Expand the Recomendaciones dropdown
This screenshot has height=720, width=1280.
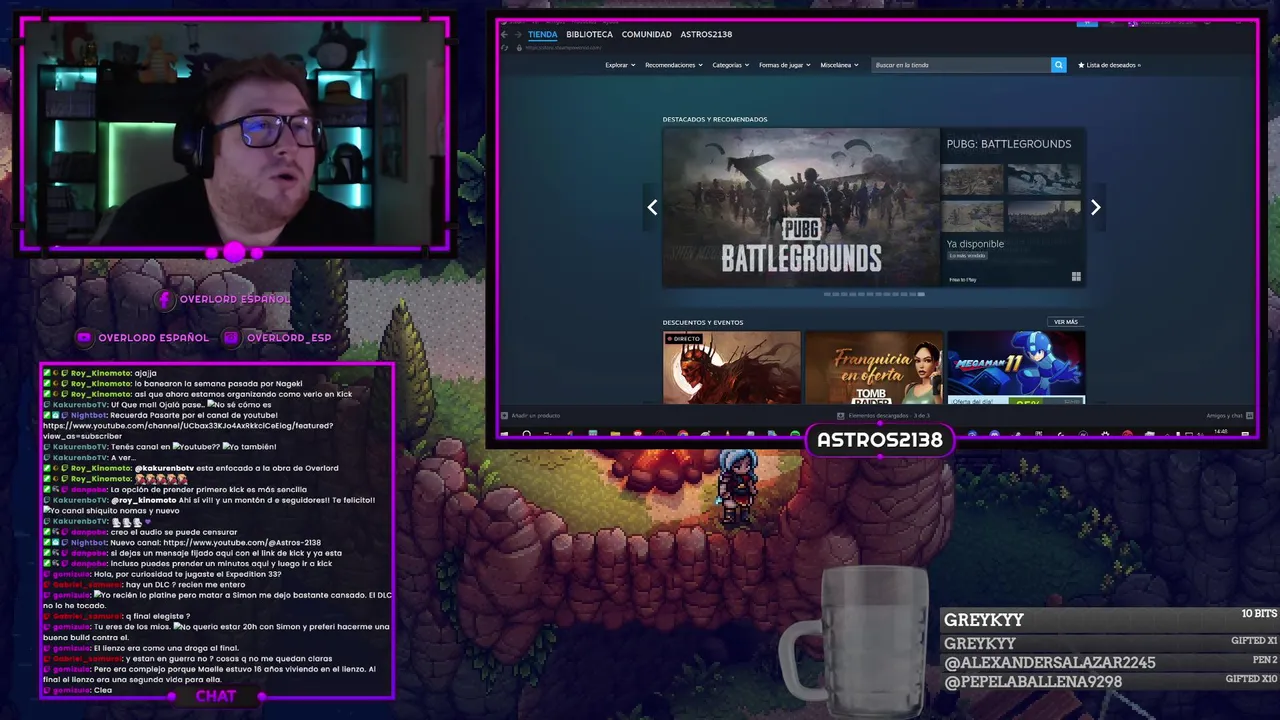(x=673, y=65)
